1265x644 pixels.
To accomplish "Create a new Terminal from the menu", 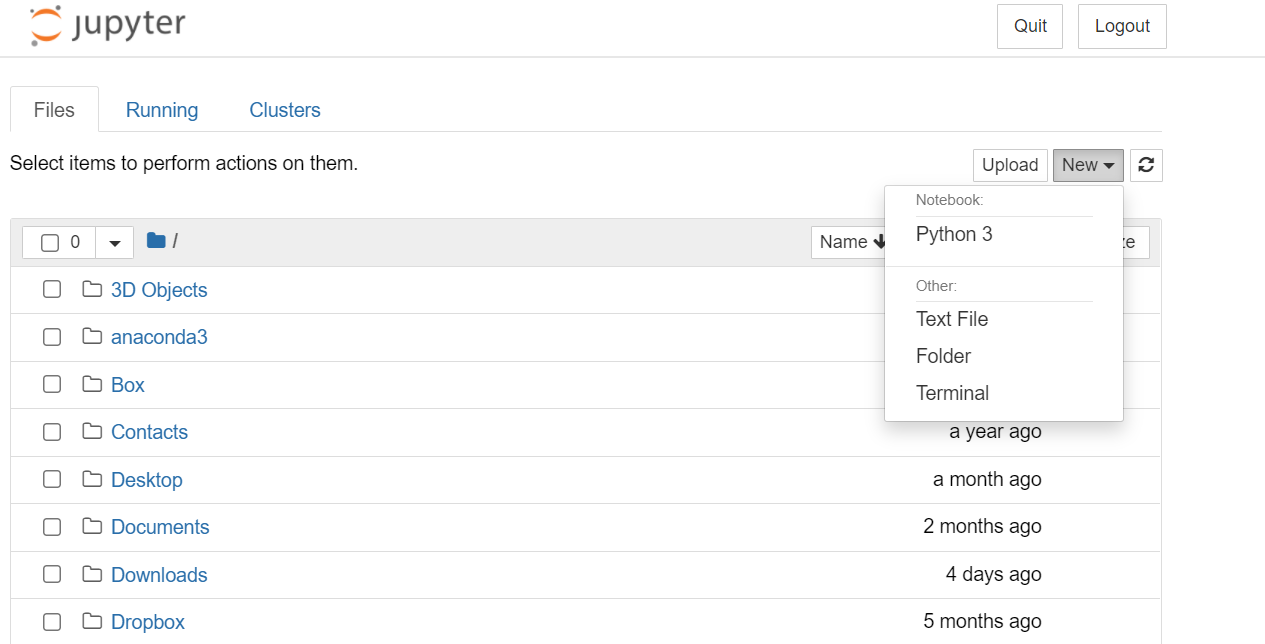I will tap(952, 393).
